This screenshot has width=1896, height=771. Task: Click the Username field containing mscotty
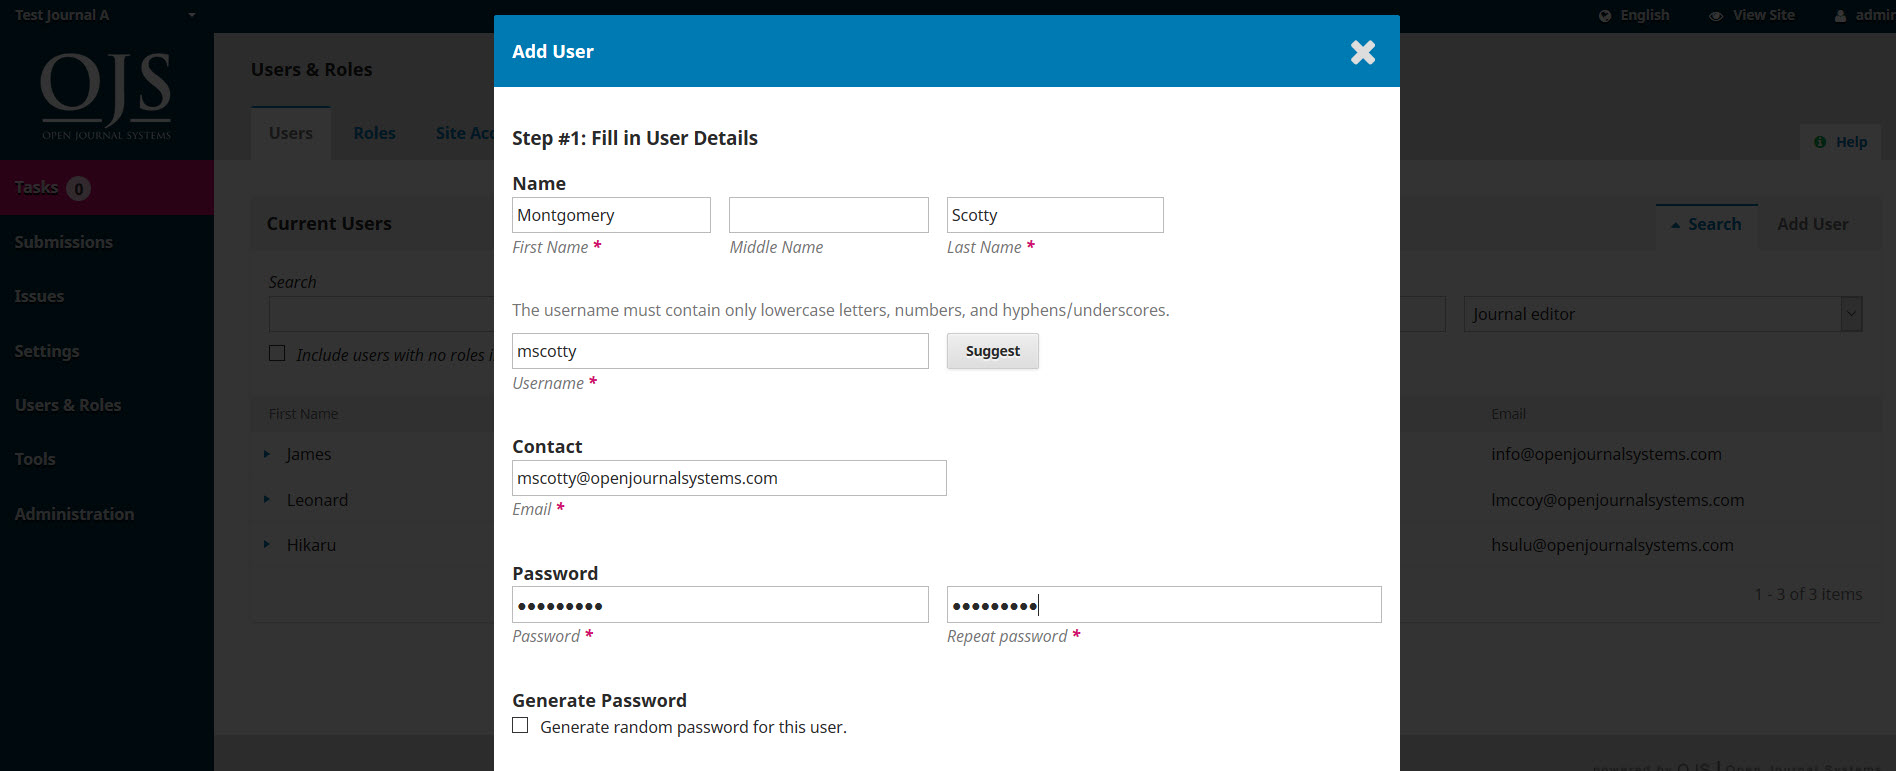720,351
